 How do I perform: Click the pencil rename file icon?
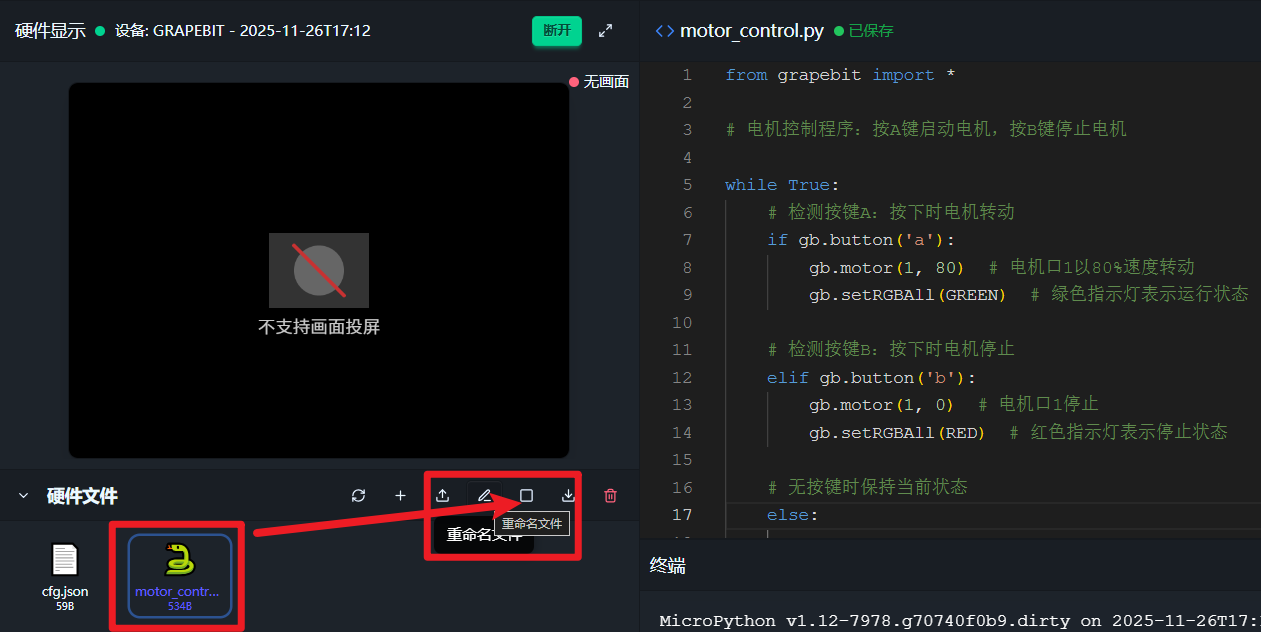tap(485, 496)
